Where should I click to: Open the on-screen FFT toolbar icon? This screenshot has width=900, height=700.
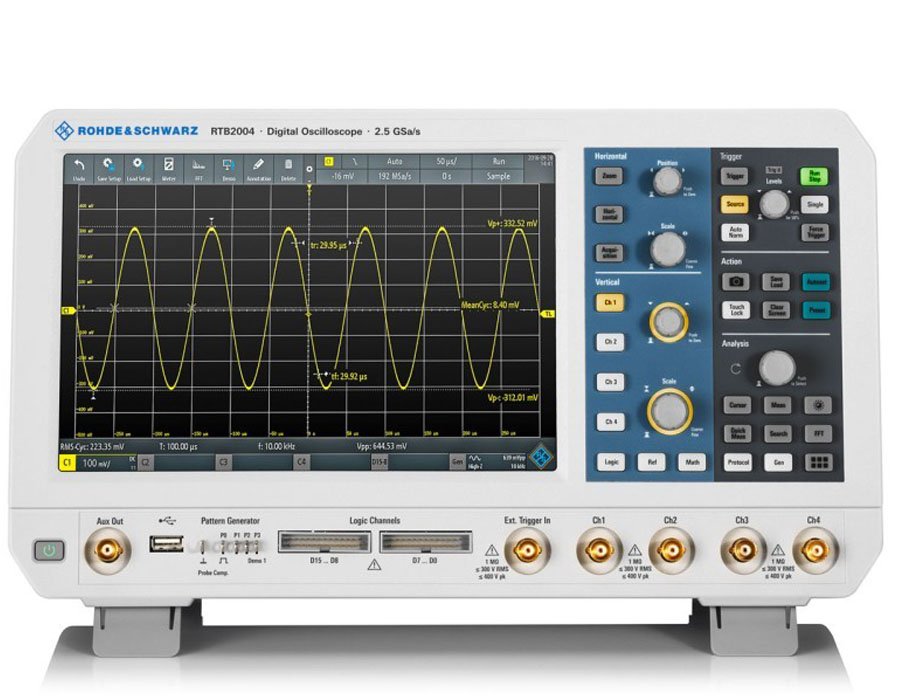(x=198, y=167)
